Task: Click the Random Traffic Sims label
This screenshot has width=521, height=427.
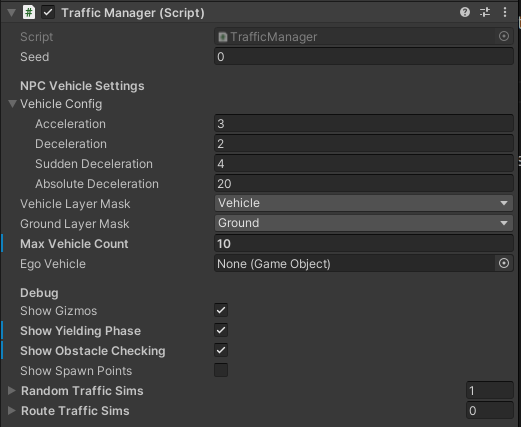Action: (82, 391)
